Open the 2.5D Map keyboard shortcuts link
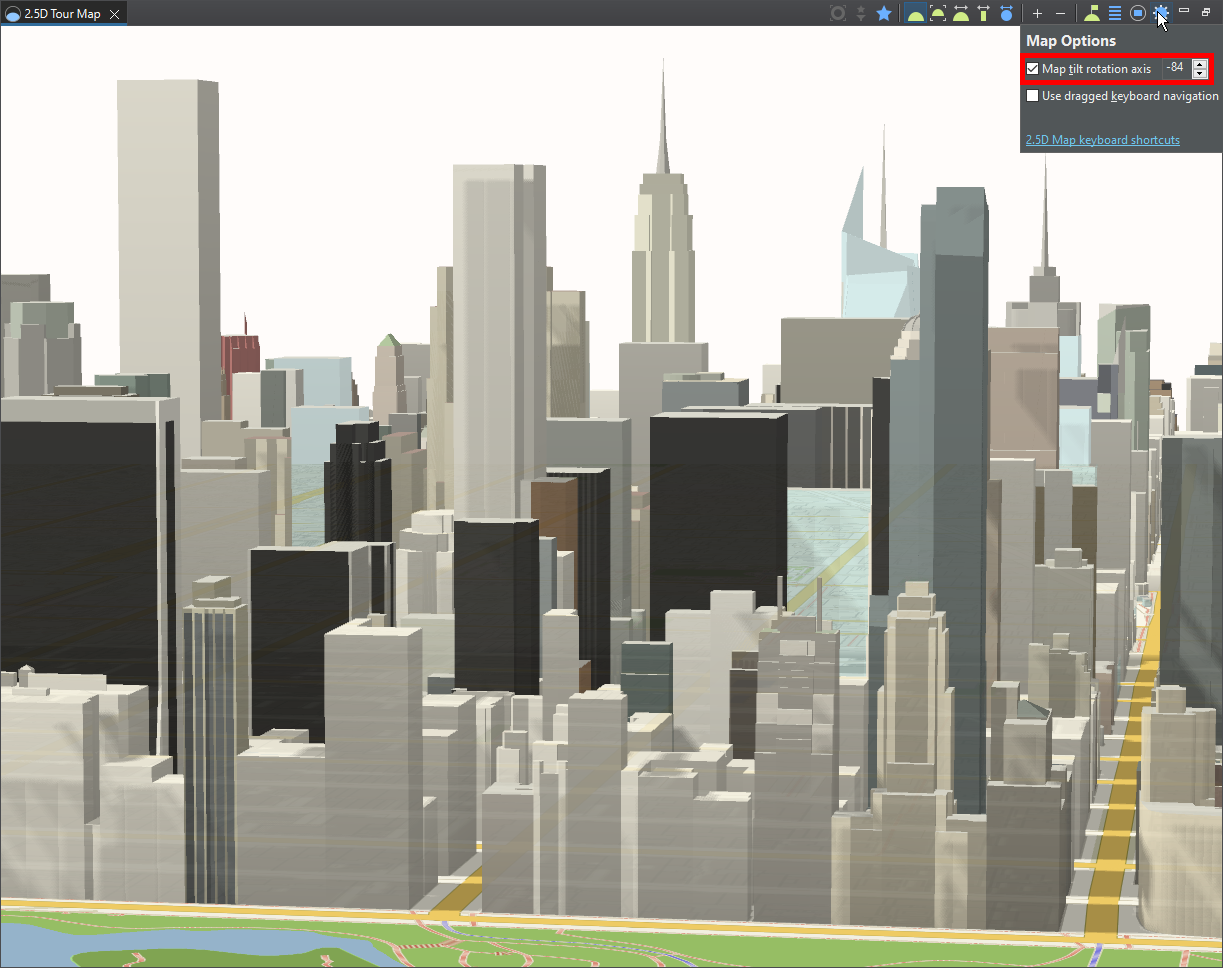Screen dimensions: 1223x968 [x=1102, y=140]
